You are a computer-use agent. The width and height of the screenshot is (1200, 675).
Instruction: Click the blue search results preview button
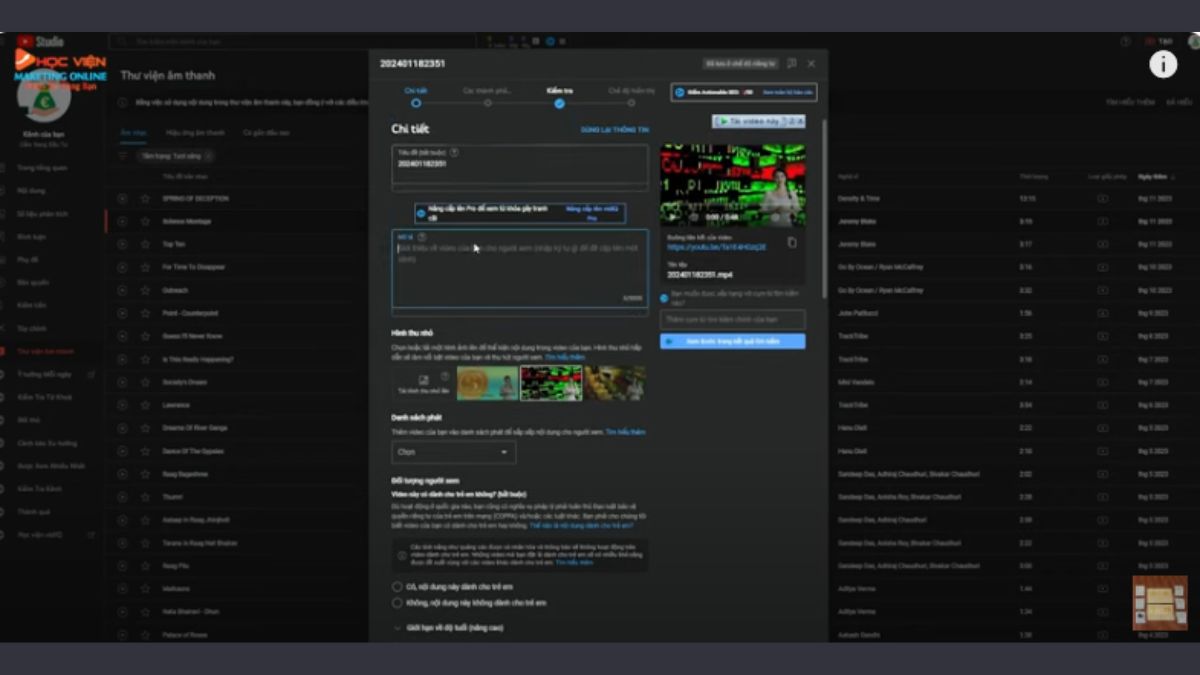click(x=732, y=341)
